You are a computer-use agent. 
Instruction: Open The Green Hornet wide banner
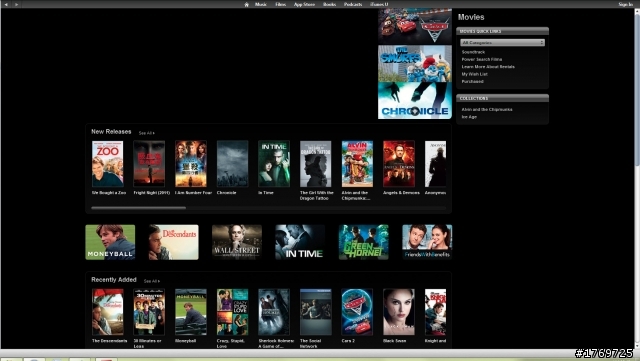(x=364, y=242)
